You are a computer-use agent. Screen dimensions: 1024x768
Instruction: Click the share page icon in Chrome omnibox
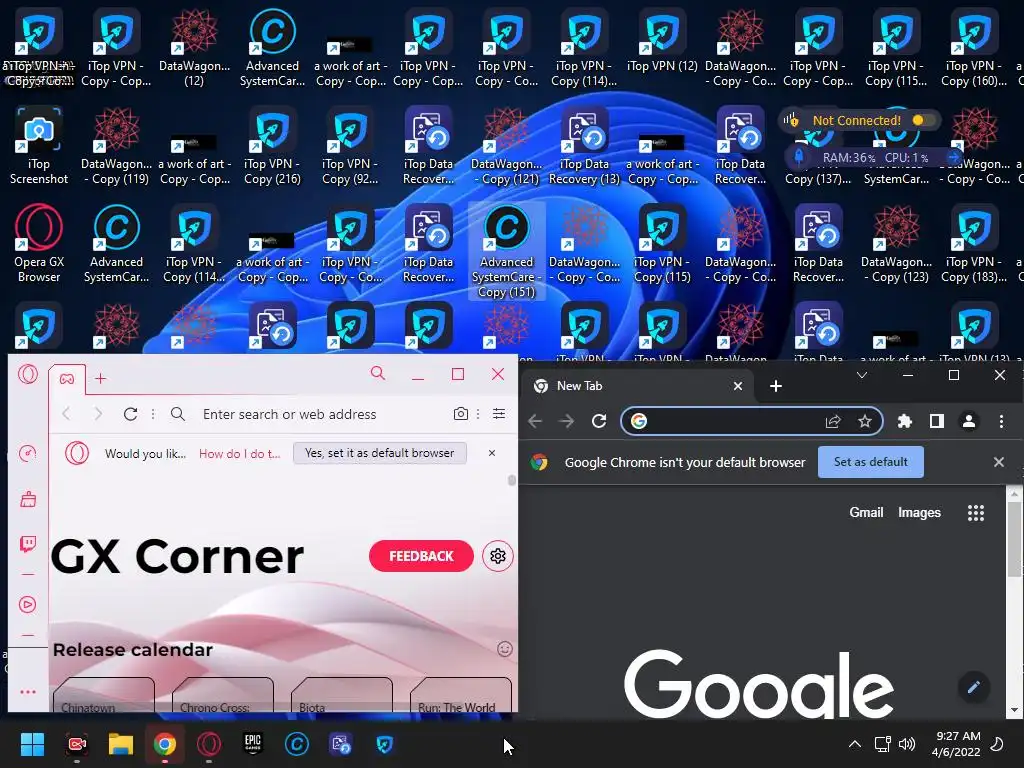click(833, 421)
